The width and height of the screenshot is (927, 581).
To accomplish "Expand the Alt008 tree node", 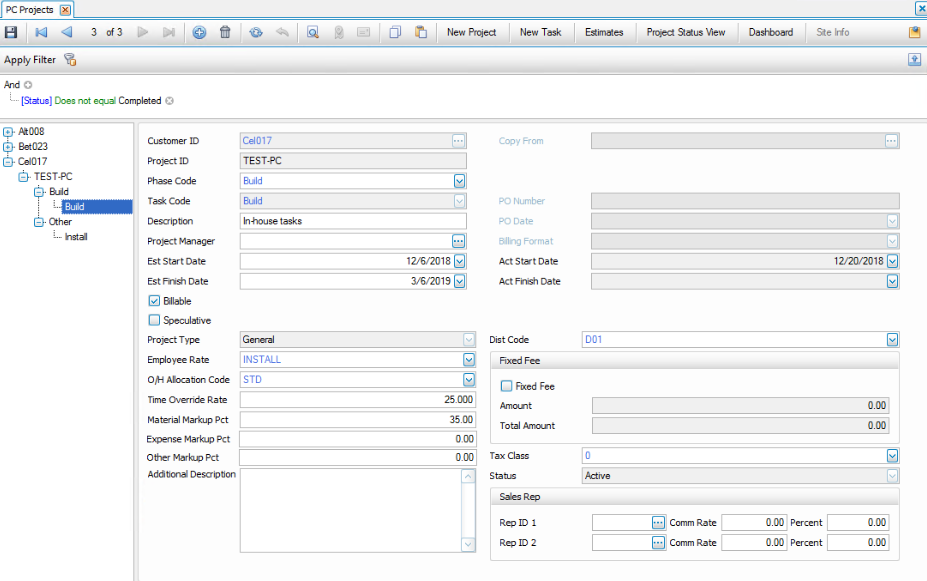I will (x=9, y=132).
